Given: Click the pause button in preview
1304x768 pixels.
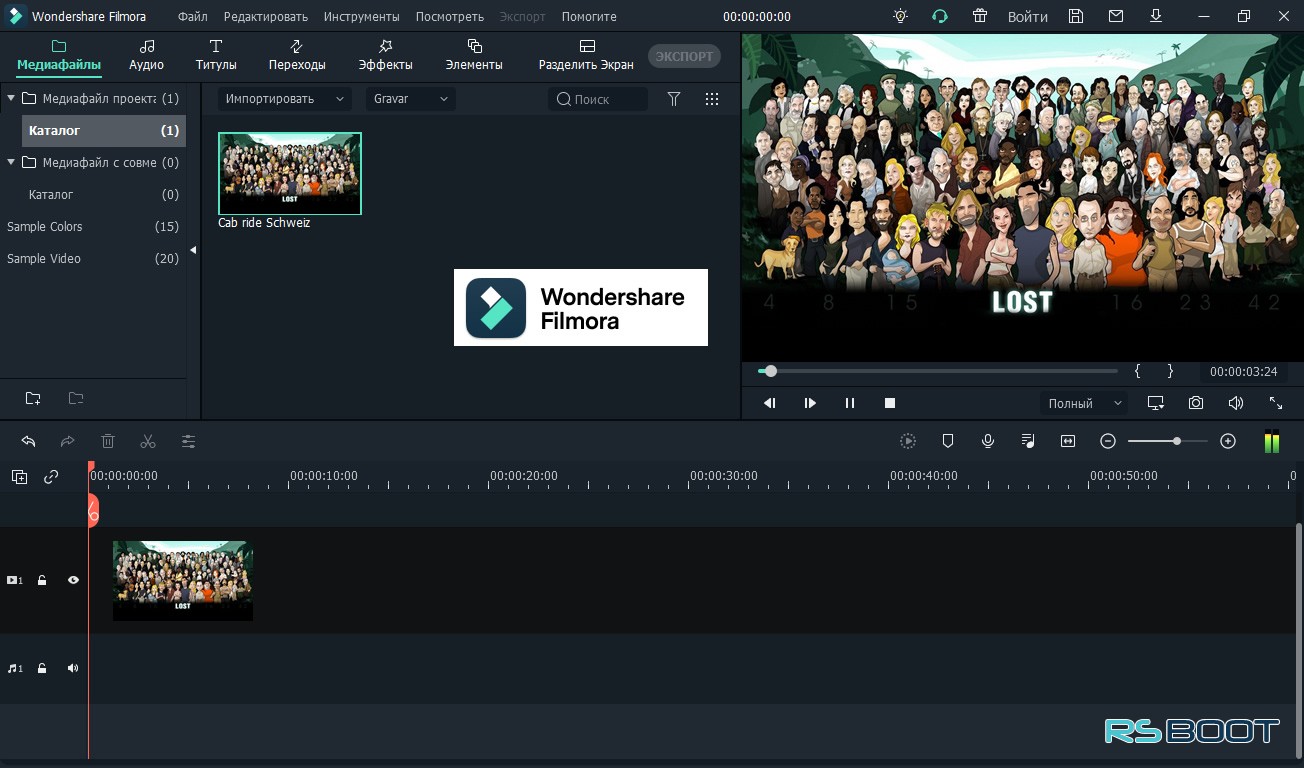Looking at the screenshot, I should (850, 403).
